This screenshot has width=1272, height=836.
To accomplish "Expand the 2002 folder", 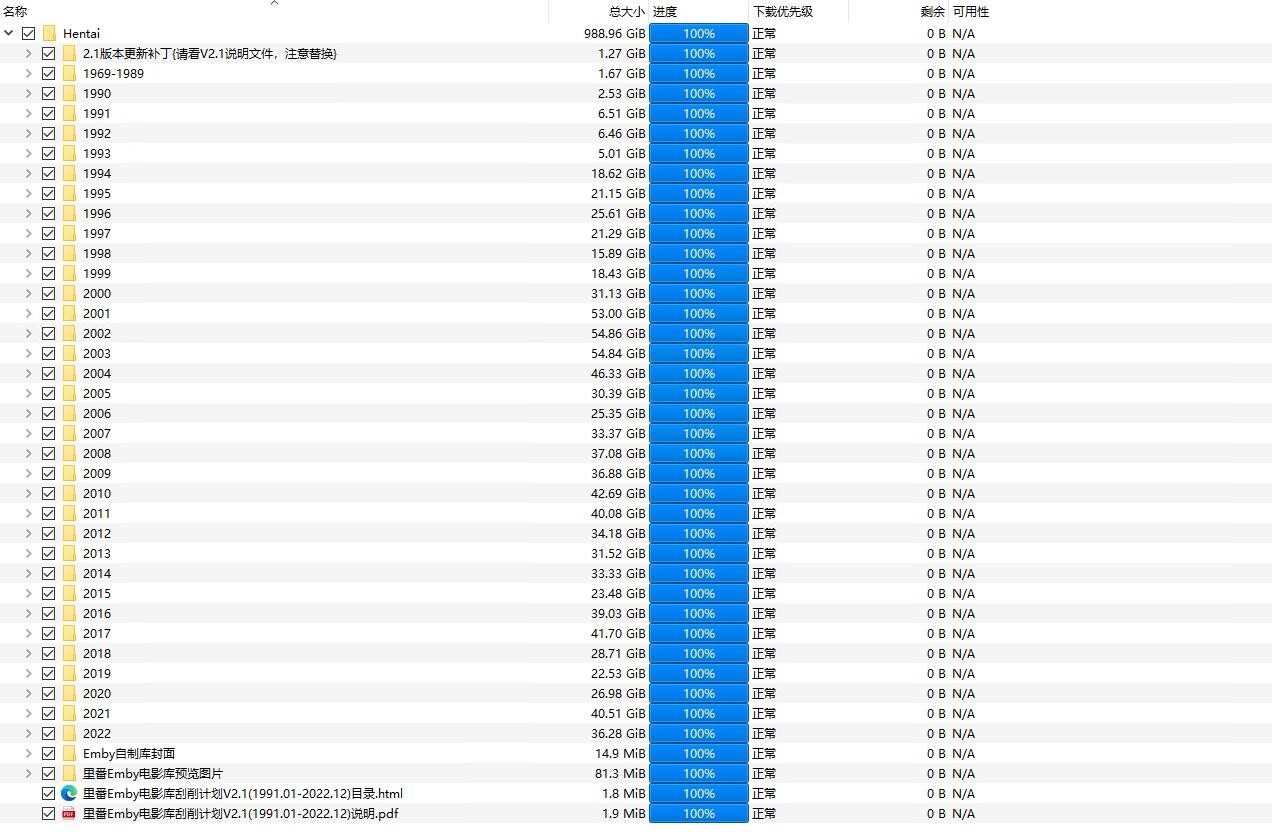I will [29, 333].
